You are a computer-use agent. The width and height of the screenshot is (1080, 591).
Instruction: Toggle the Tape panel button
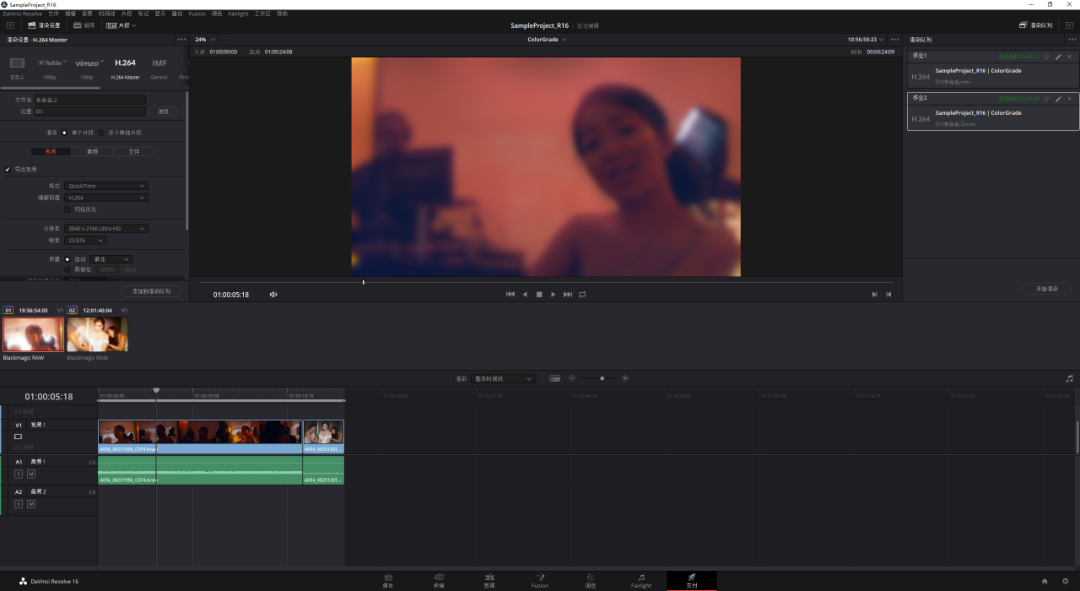(x=84, y=25)
